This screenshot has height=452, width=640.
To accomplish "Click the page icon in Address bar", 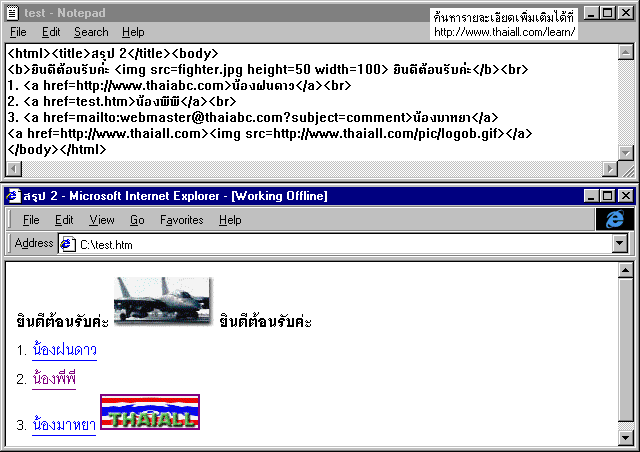I will (x=68, y=244).
